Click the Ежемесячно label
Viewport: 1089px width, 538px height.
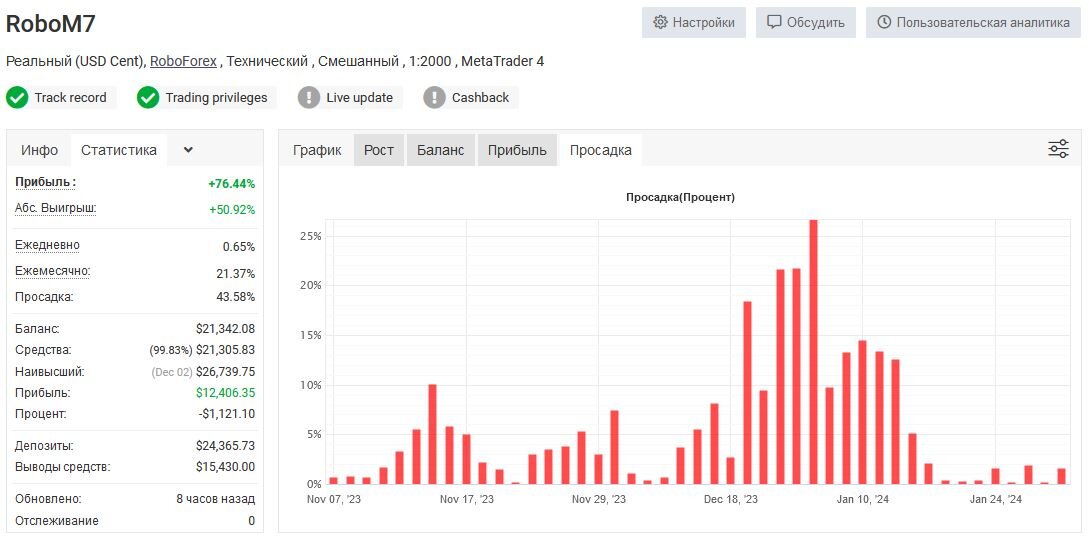tap(53, 271)
